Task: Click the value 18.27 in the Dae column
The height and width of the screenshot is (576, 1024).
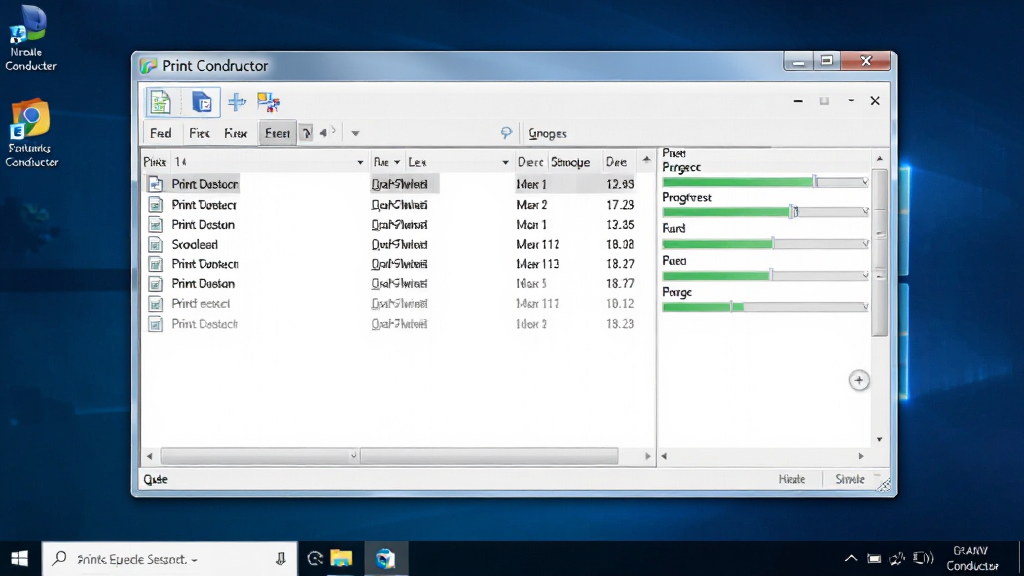Action: (x=620, y=264)
